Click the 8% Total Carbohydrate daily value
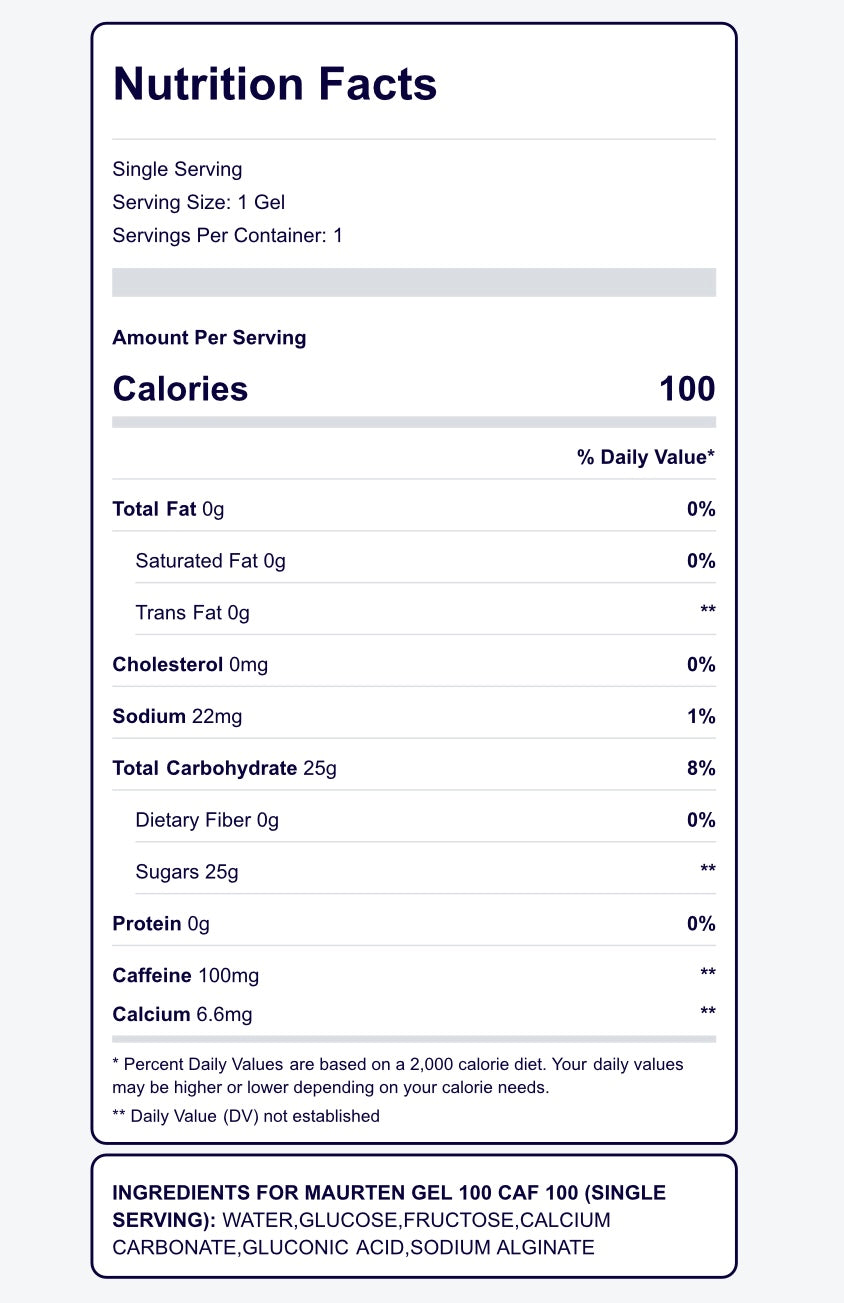844x1303 pixels. click(x=702, y=769)
